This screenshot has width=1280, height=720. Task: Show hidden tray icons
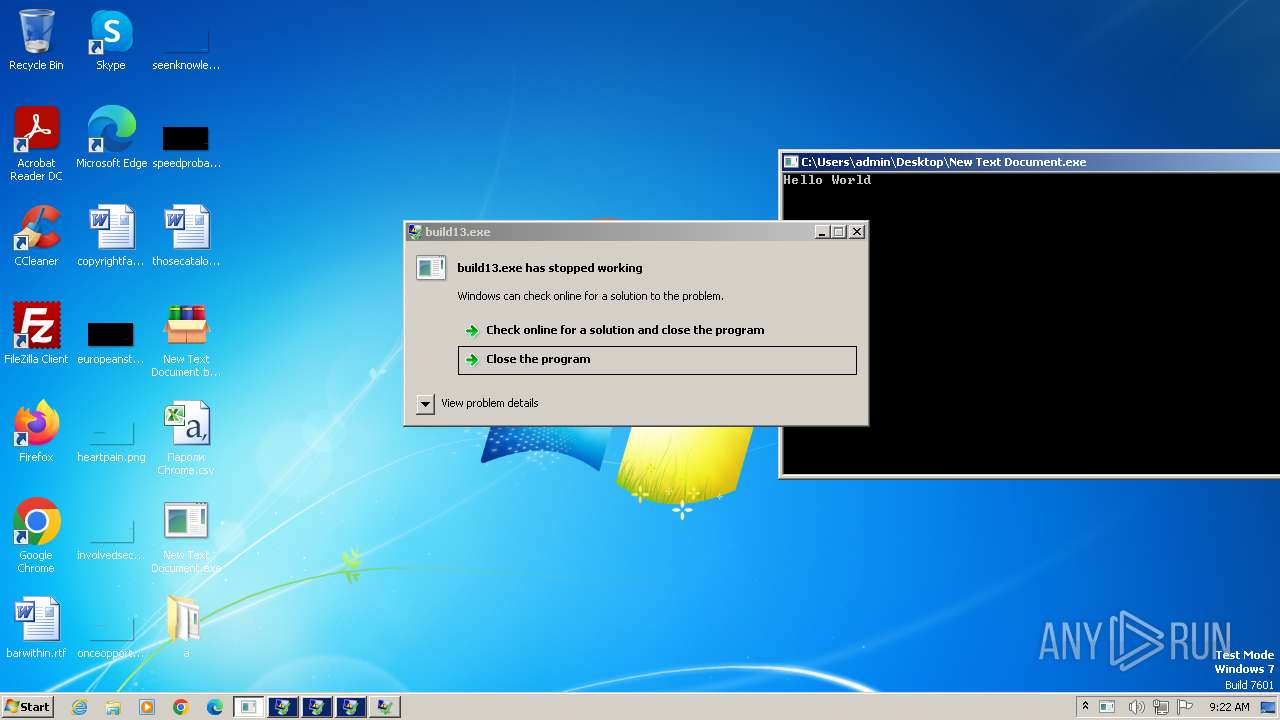(x=1085, y=706)
